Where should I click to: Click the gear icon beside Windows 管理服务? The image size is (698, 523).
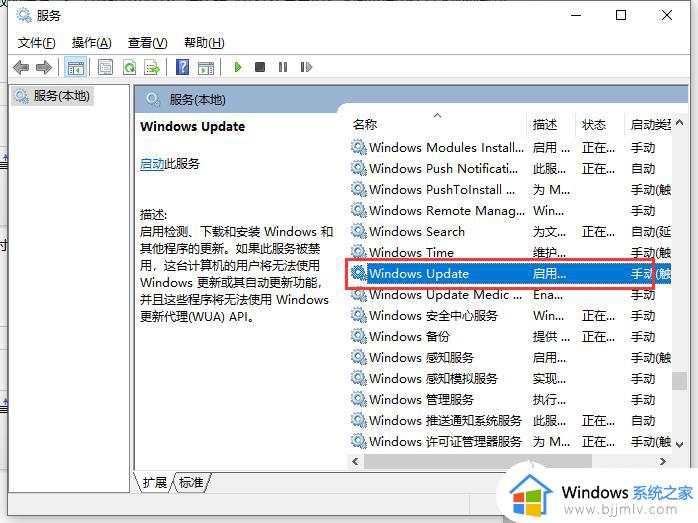coord(358,399)
